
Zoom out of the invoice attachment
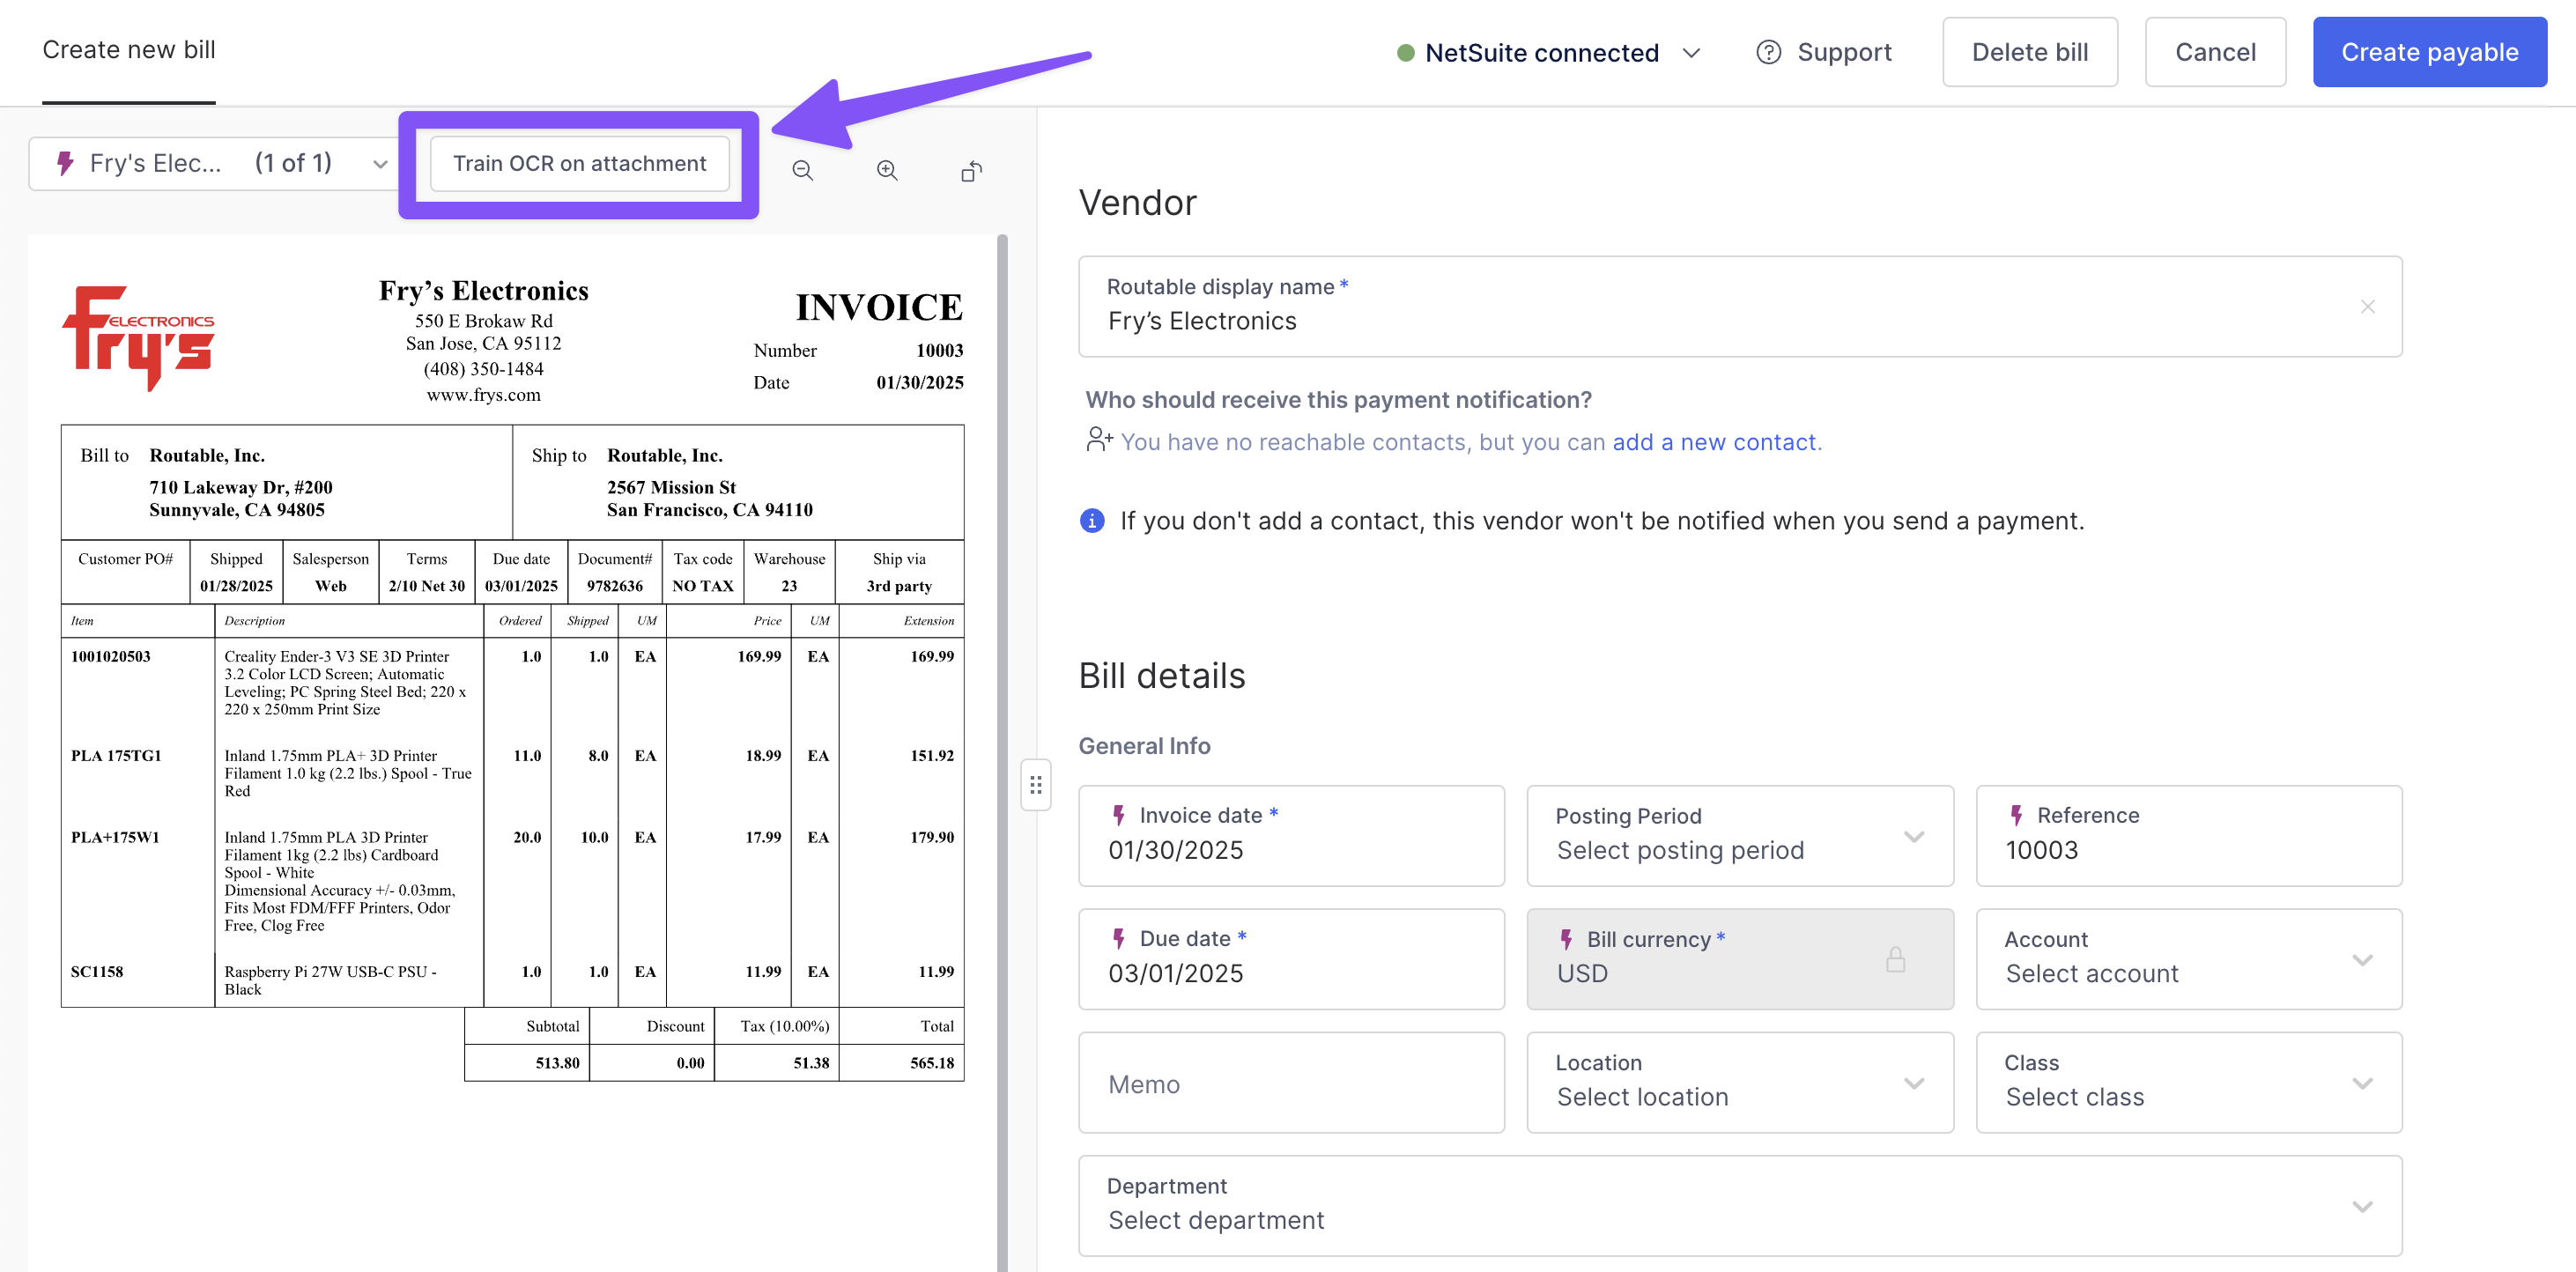tap(802, 170)
